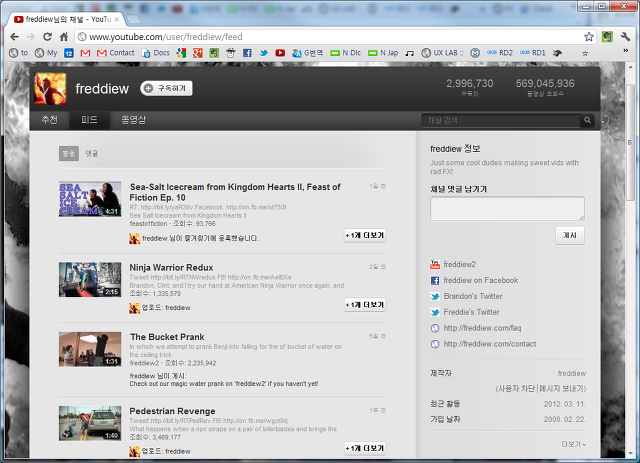Image resolution: width=640 pixels, height=463 pixels.
Task: Switch to the videos tab (동영상)
Action: (133, 120)
